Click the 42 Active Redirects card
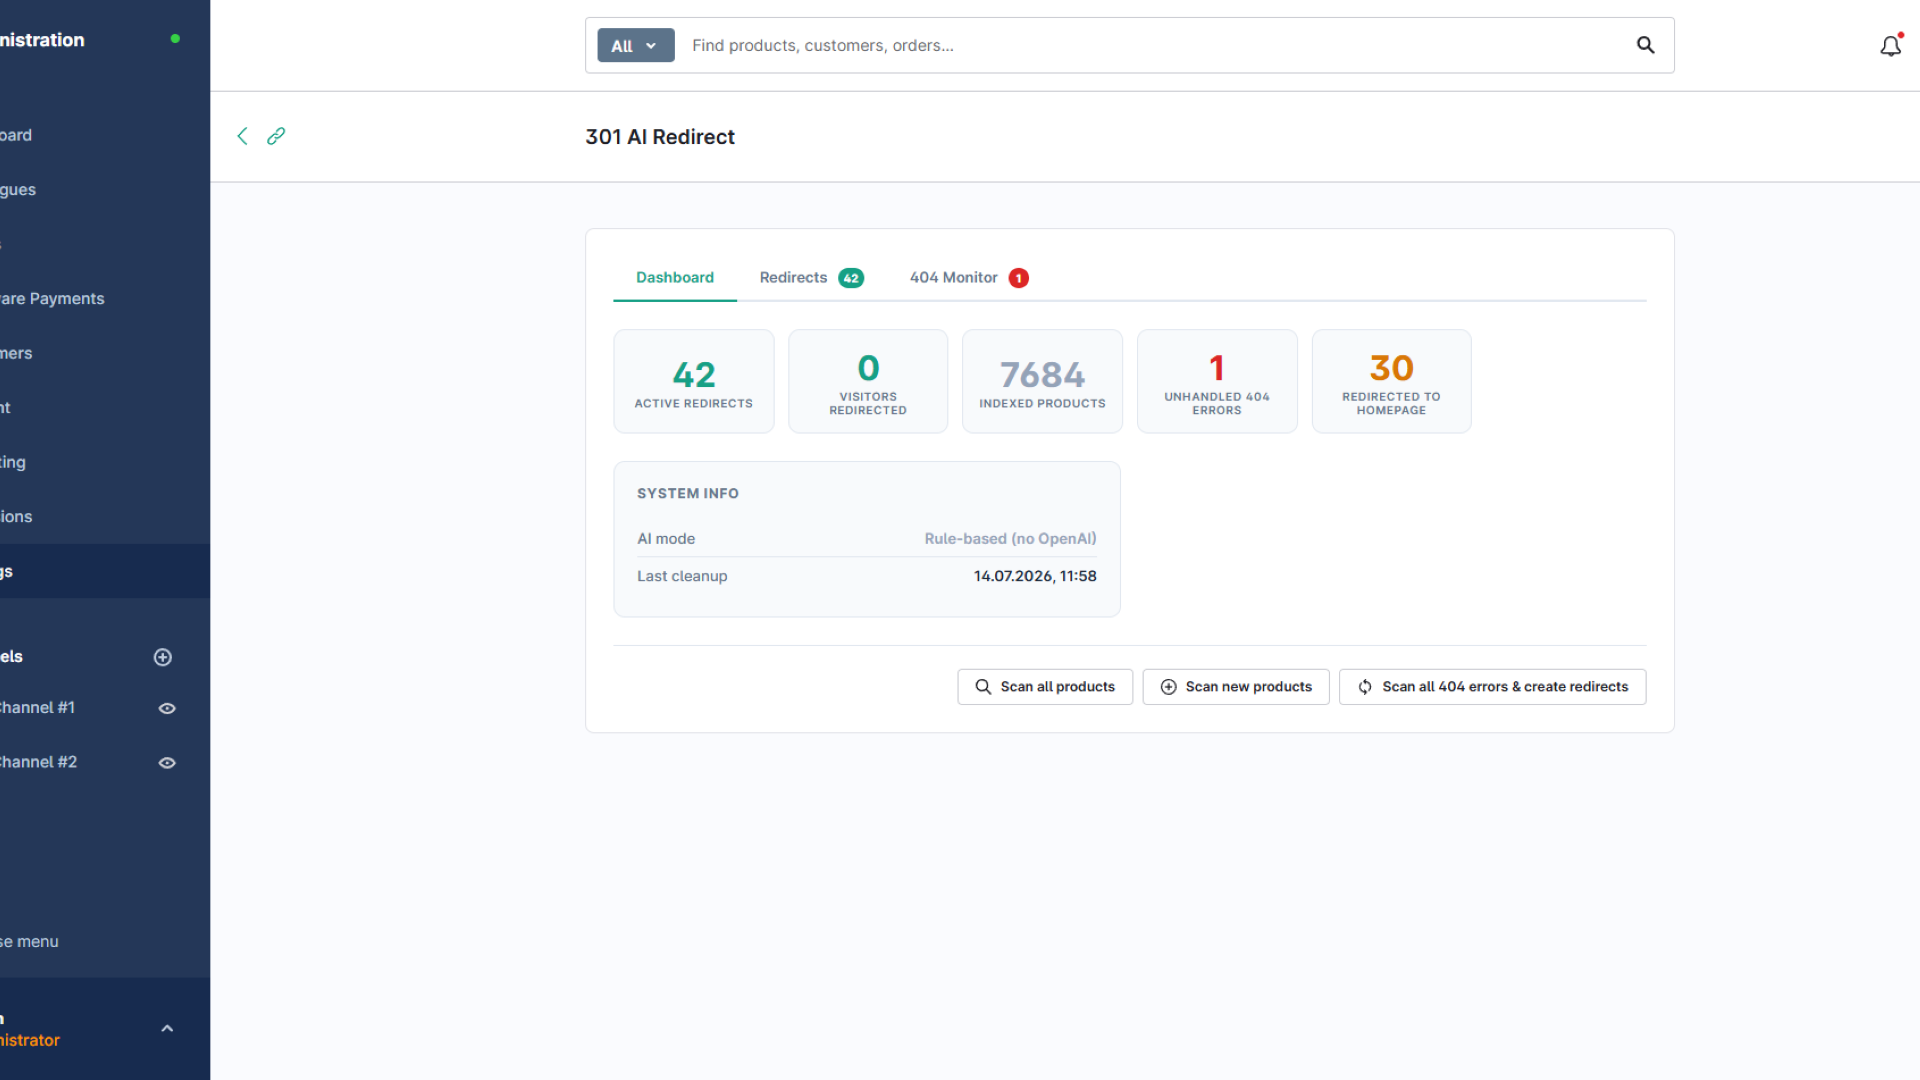Screen dimensions: 1920x1080 point(694,382)
